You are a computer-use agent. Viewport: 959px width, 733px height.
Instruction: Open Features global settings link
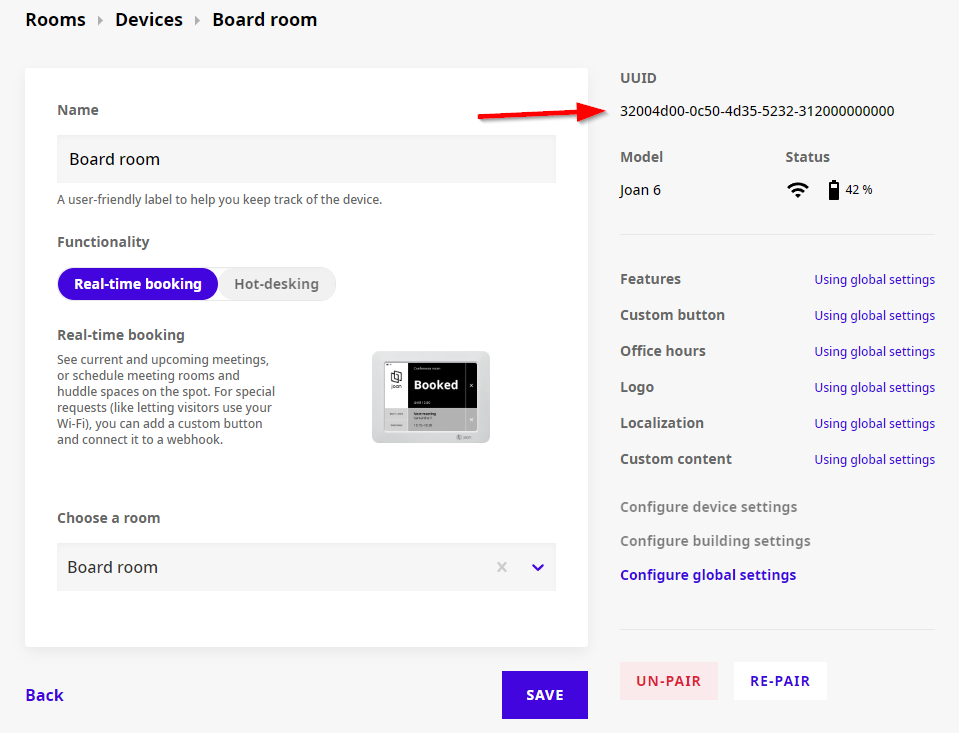tap(875, 280)
